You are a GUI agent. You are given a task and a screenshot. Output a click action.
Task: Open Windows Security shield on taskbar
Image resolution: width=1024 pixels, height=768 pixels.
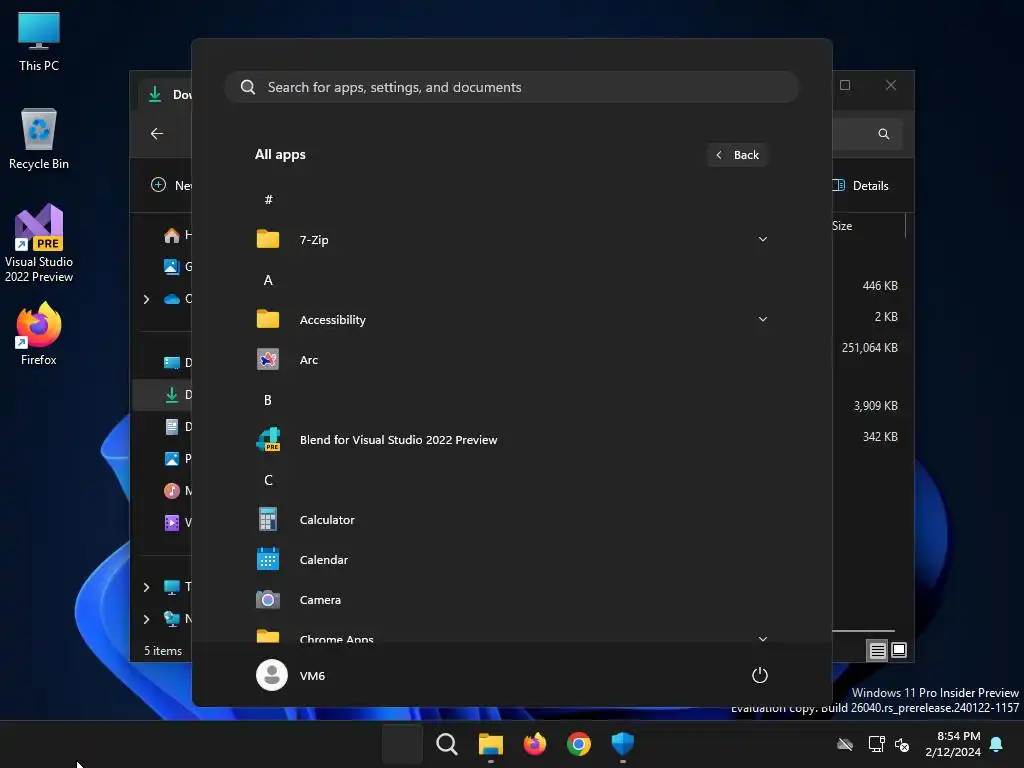[x=622, y=744]
